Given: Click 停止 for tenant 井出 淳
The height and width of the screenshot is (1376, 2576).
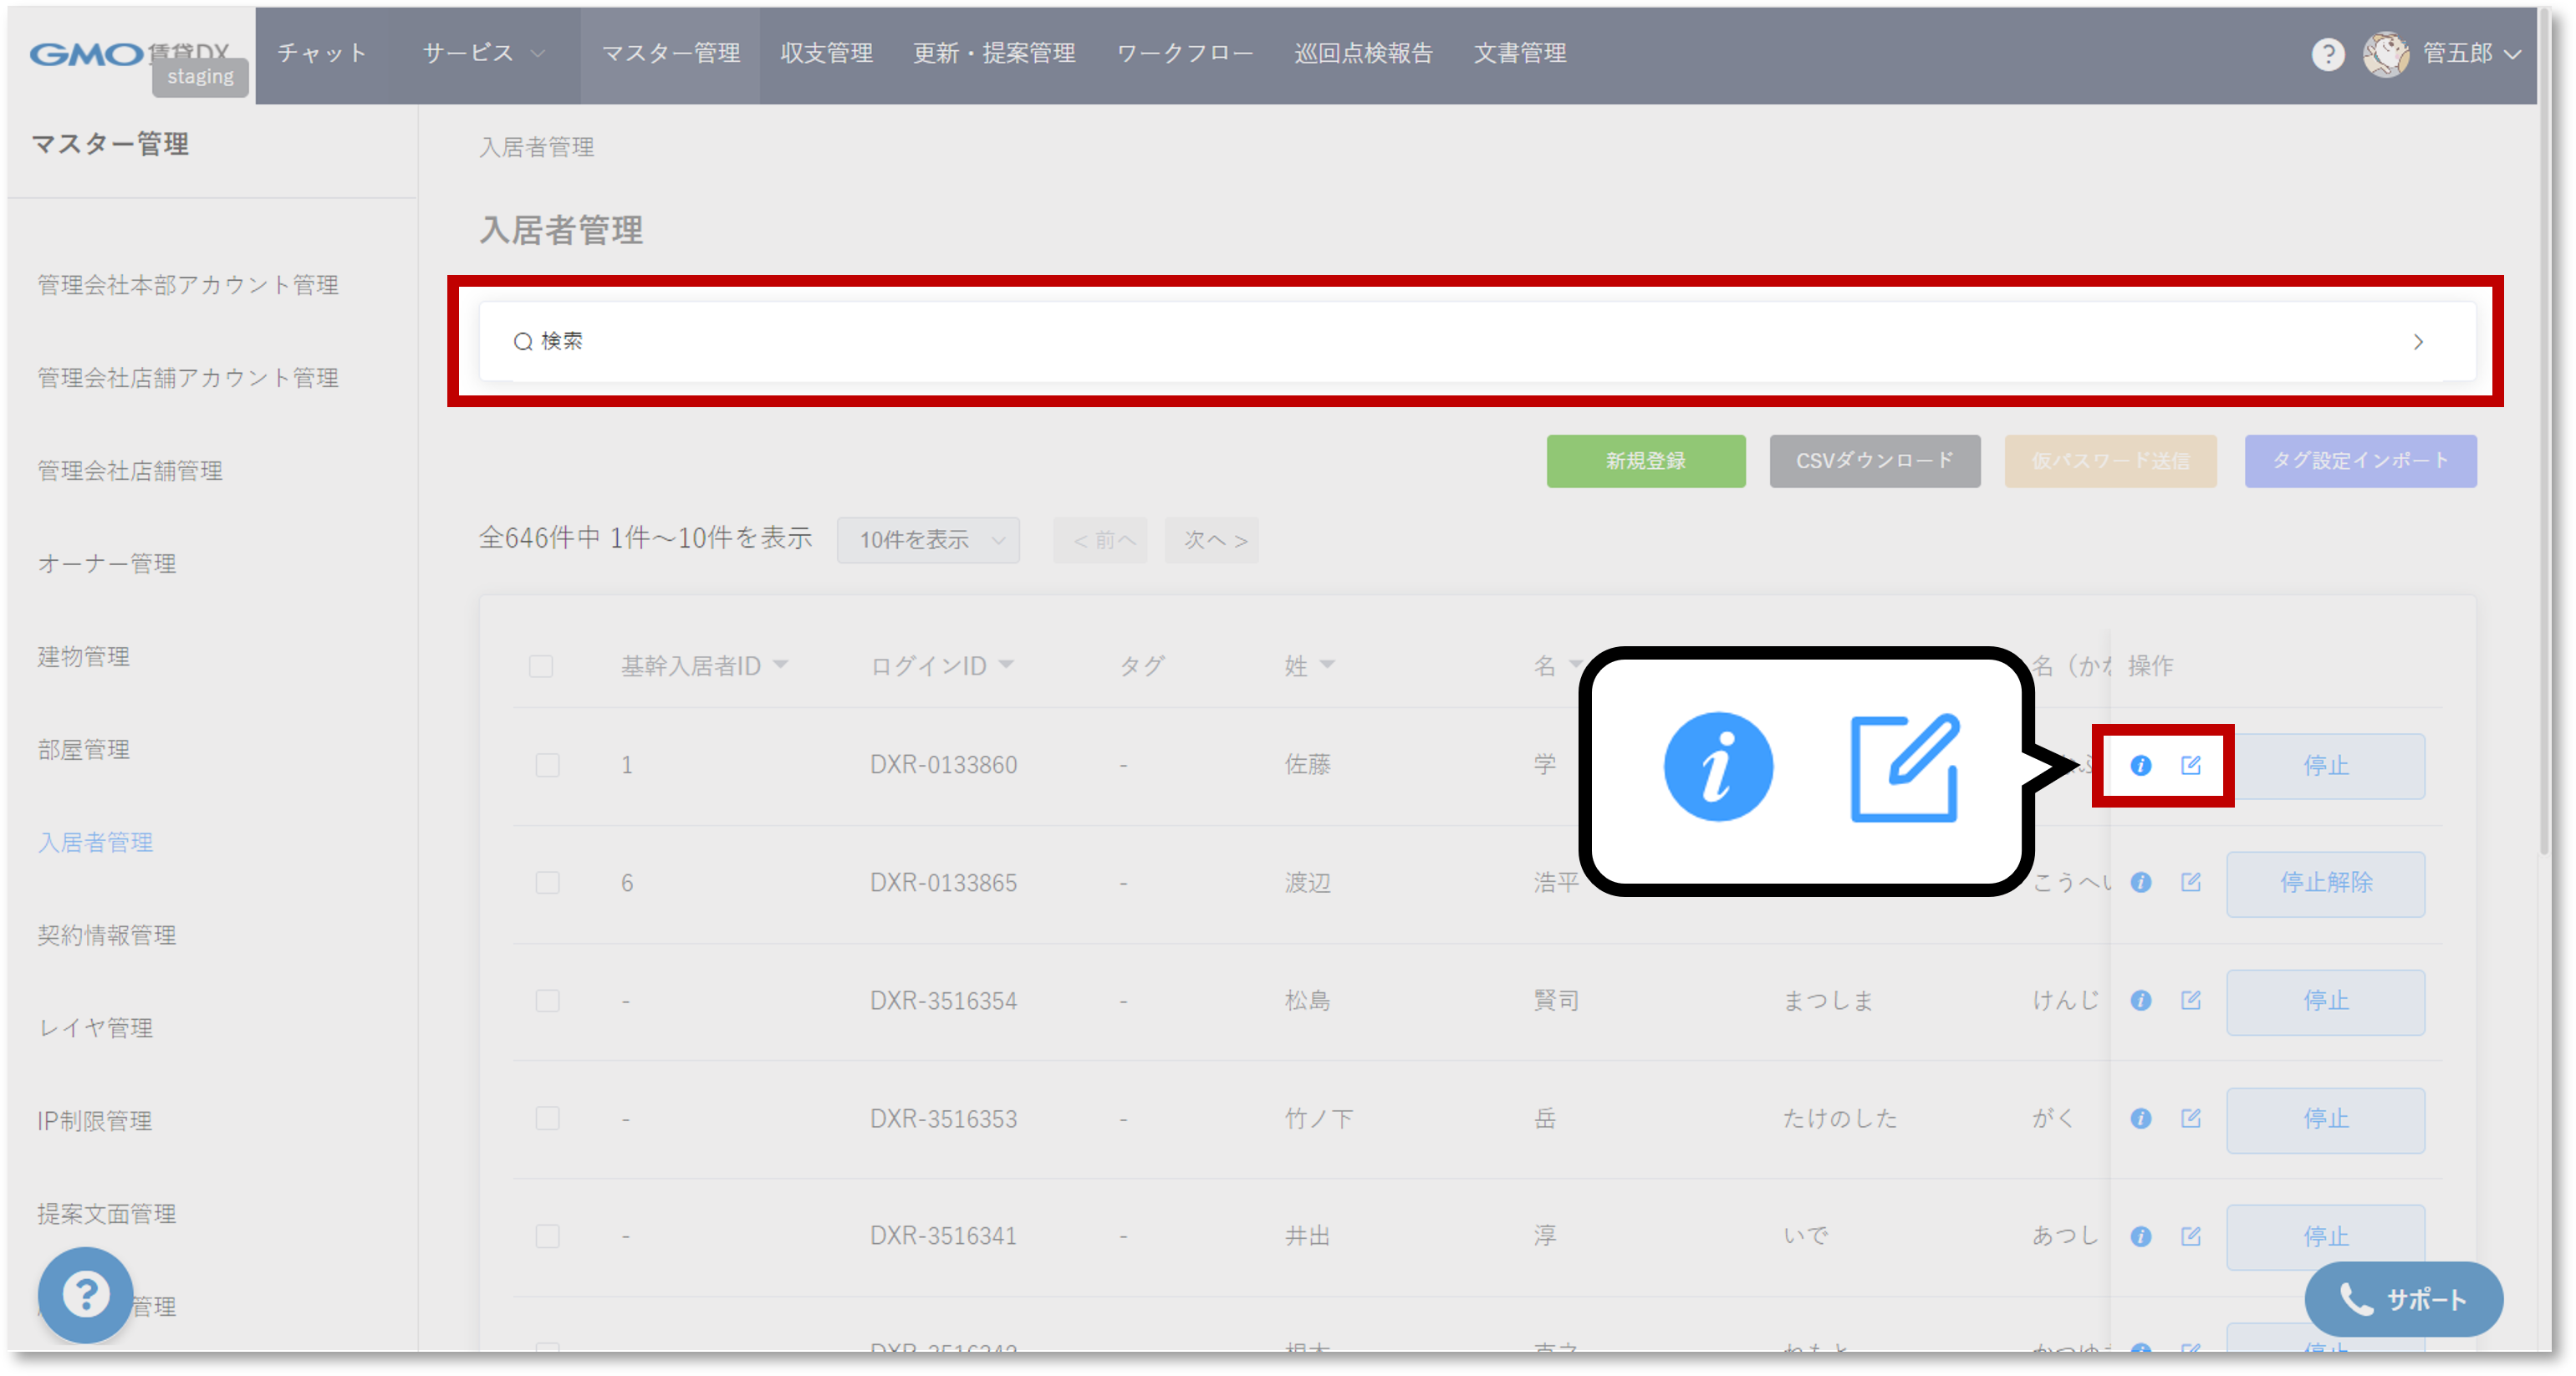Looking at the screenshot, I should [2325, 1237].
